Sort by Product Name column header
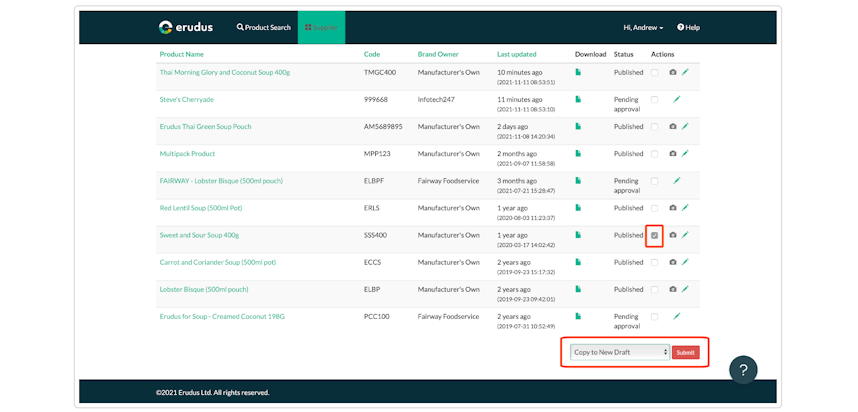858x412 pixels. 182,54
